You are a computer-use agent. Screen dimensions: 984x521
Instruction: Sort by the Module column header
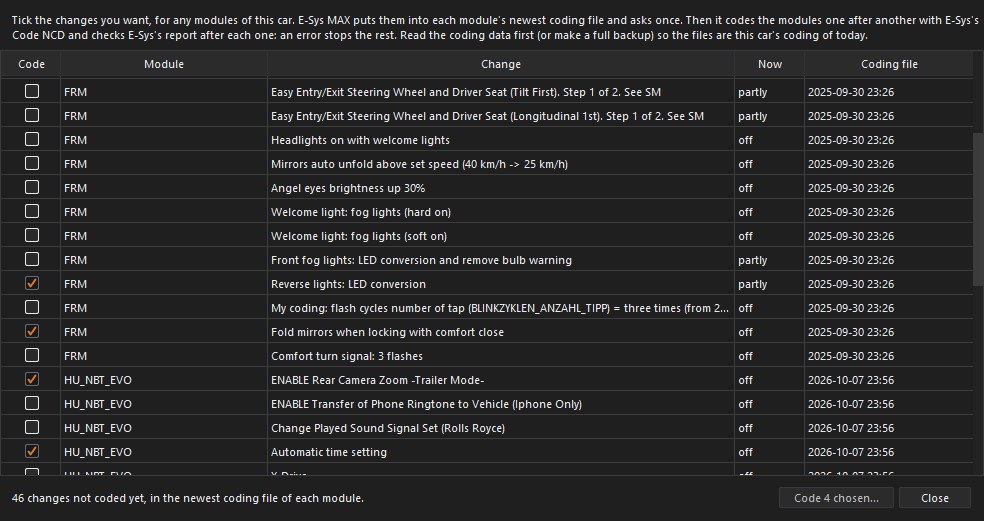pos(164,64)
